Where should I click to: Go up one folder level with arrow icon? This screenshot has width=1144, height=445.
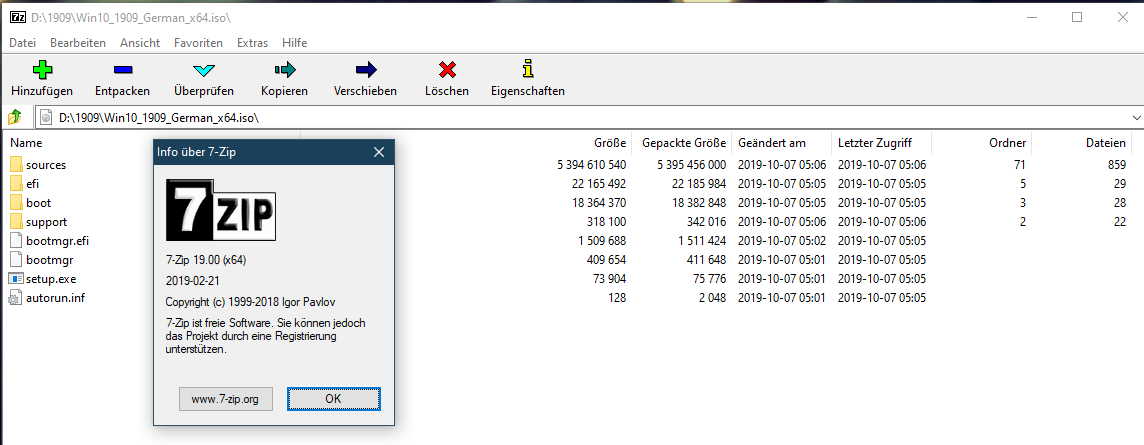15,117
